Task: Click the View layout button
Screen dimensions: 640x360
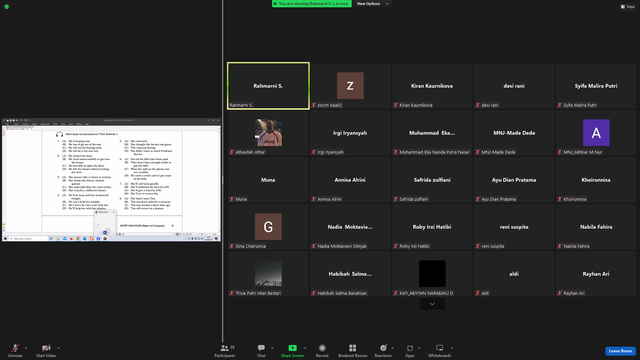Action: (628, 7)
